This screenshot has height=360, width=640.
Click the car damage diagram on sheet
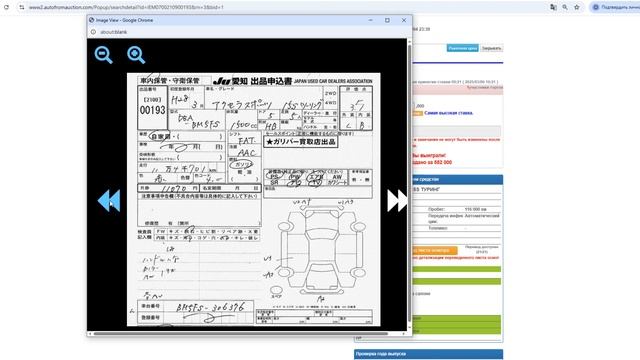coord(321,249)
